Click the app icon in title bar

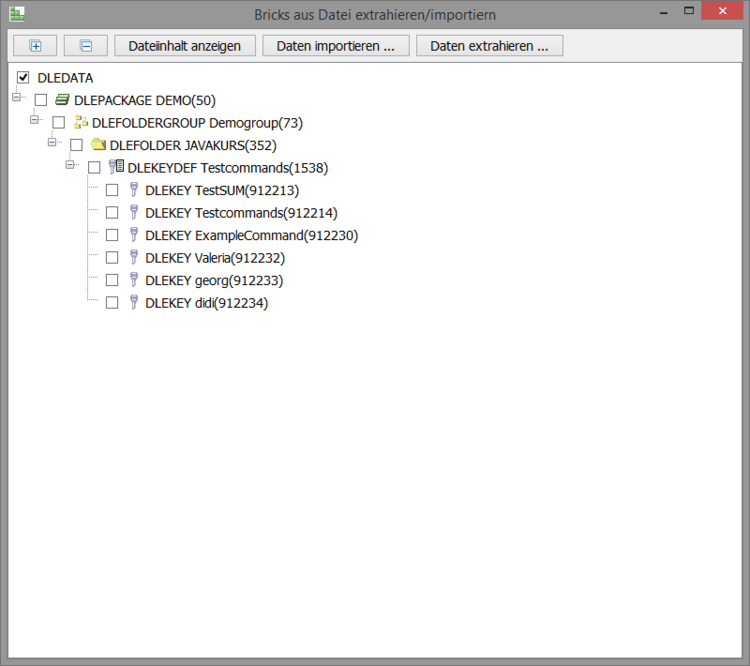(x=16, y=14)
